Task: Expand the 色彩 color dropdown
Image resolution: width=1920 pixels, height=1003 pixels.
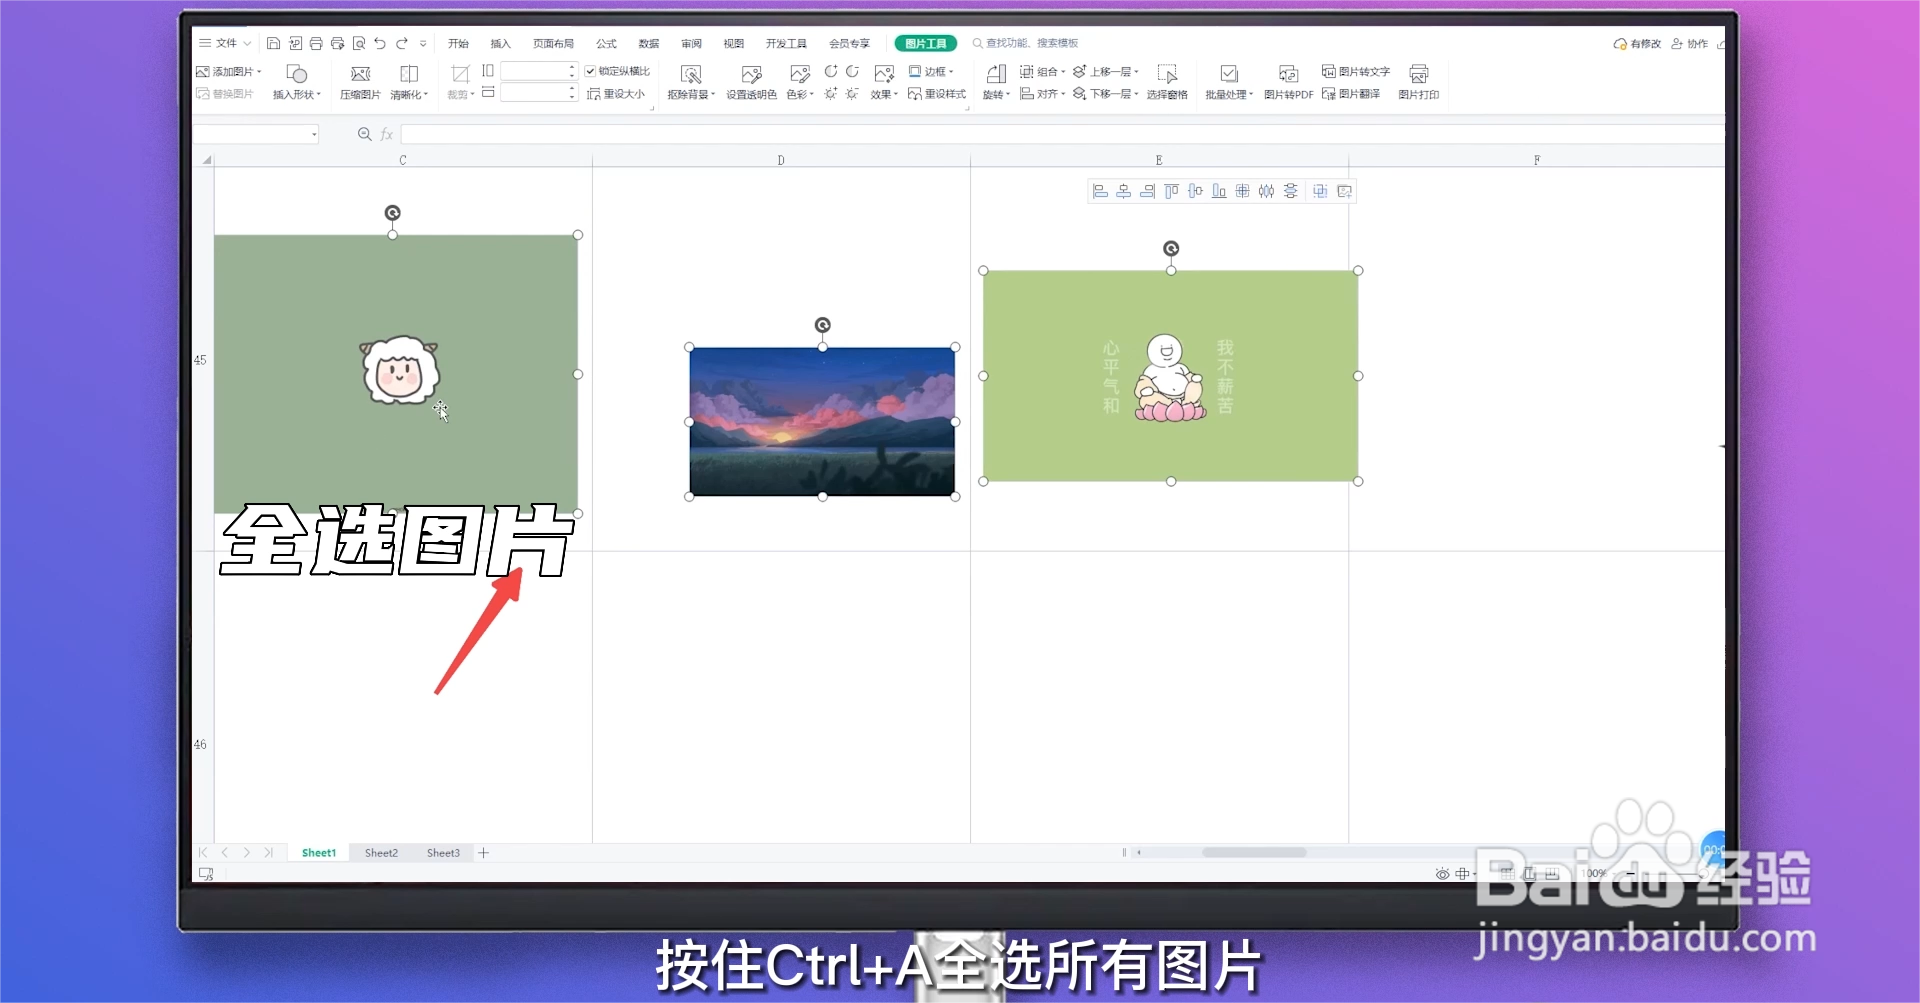Action: [812, 95]
